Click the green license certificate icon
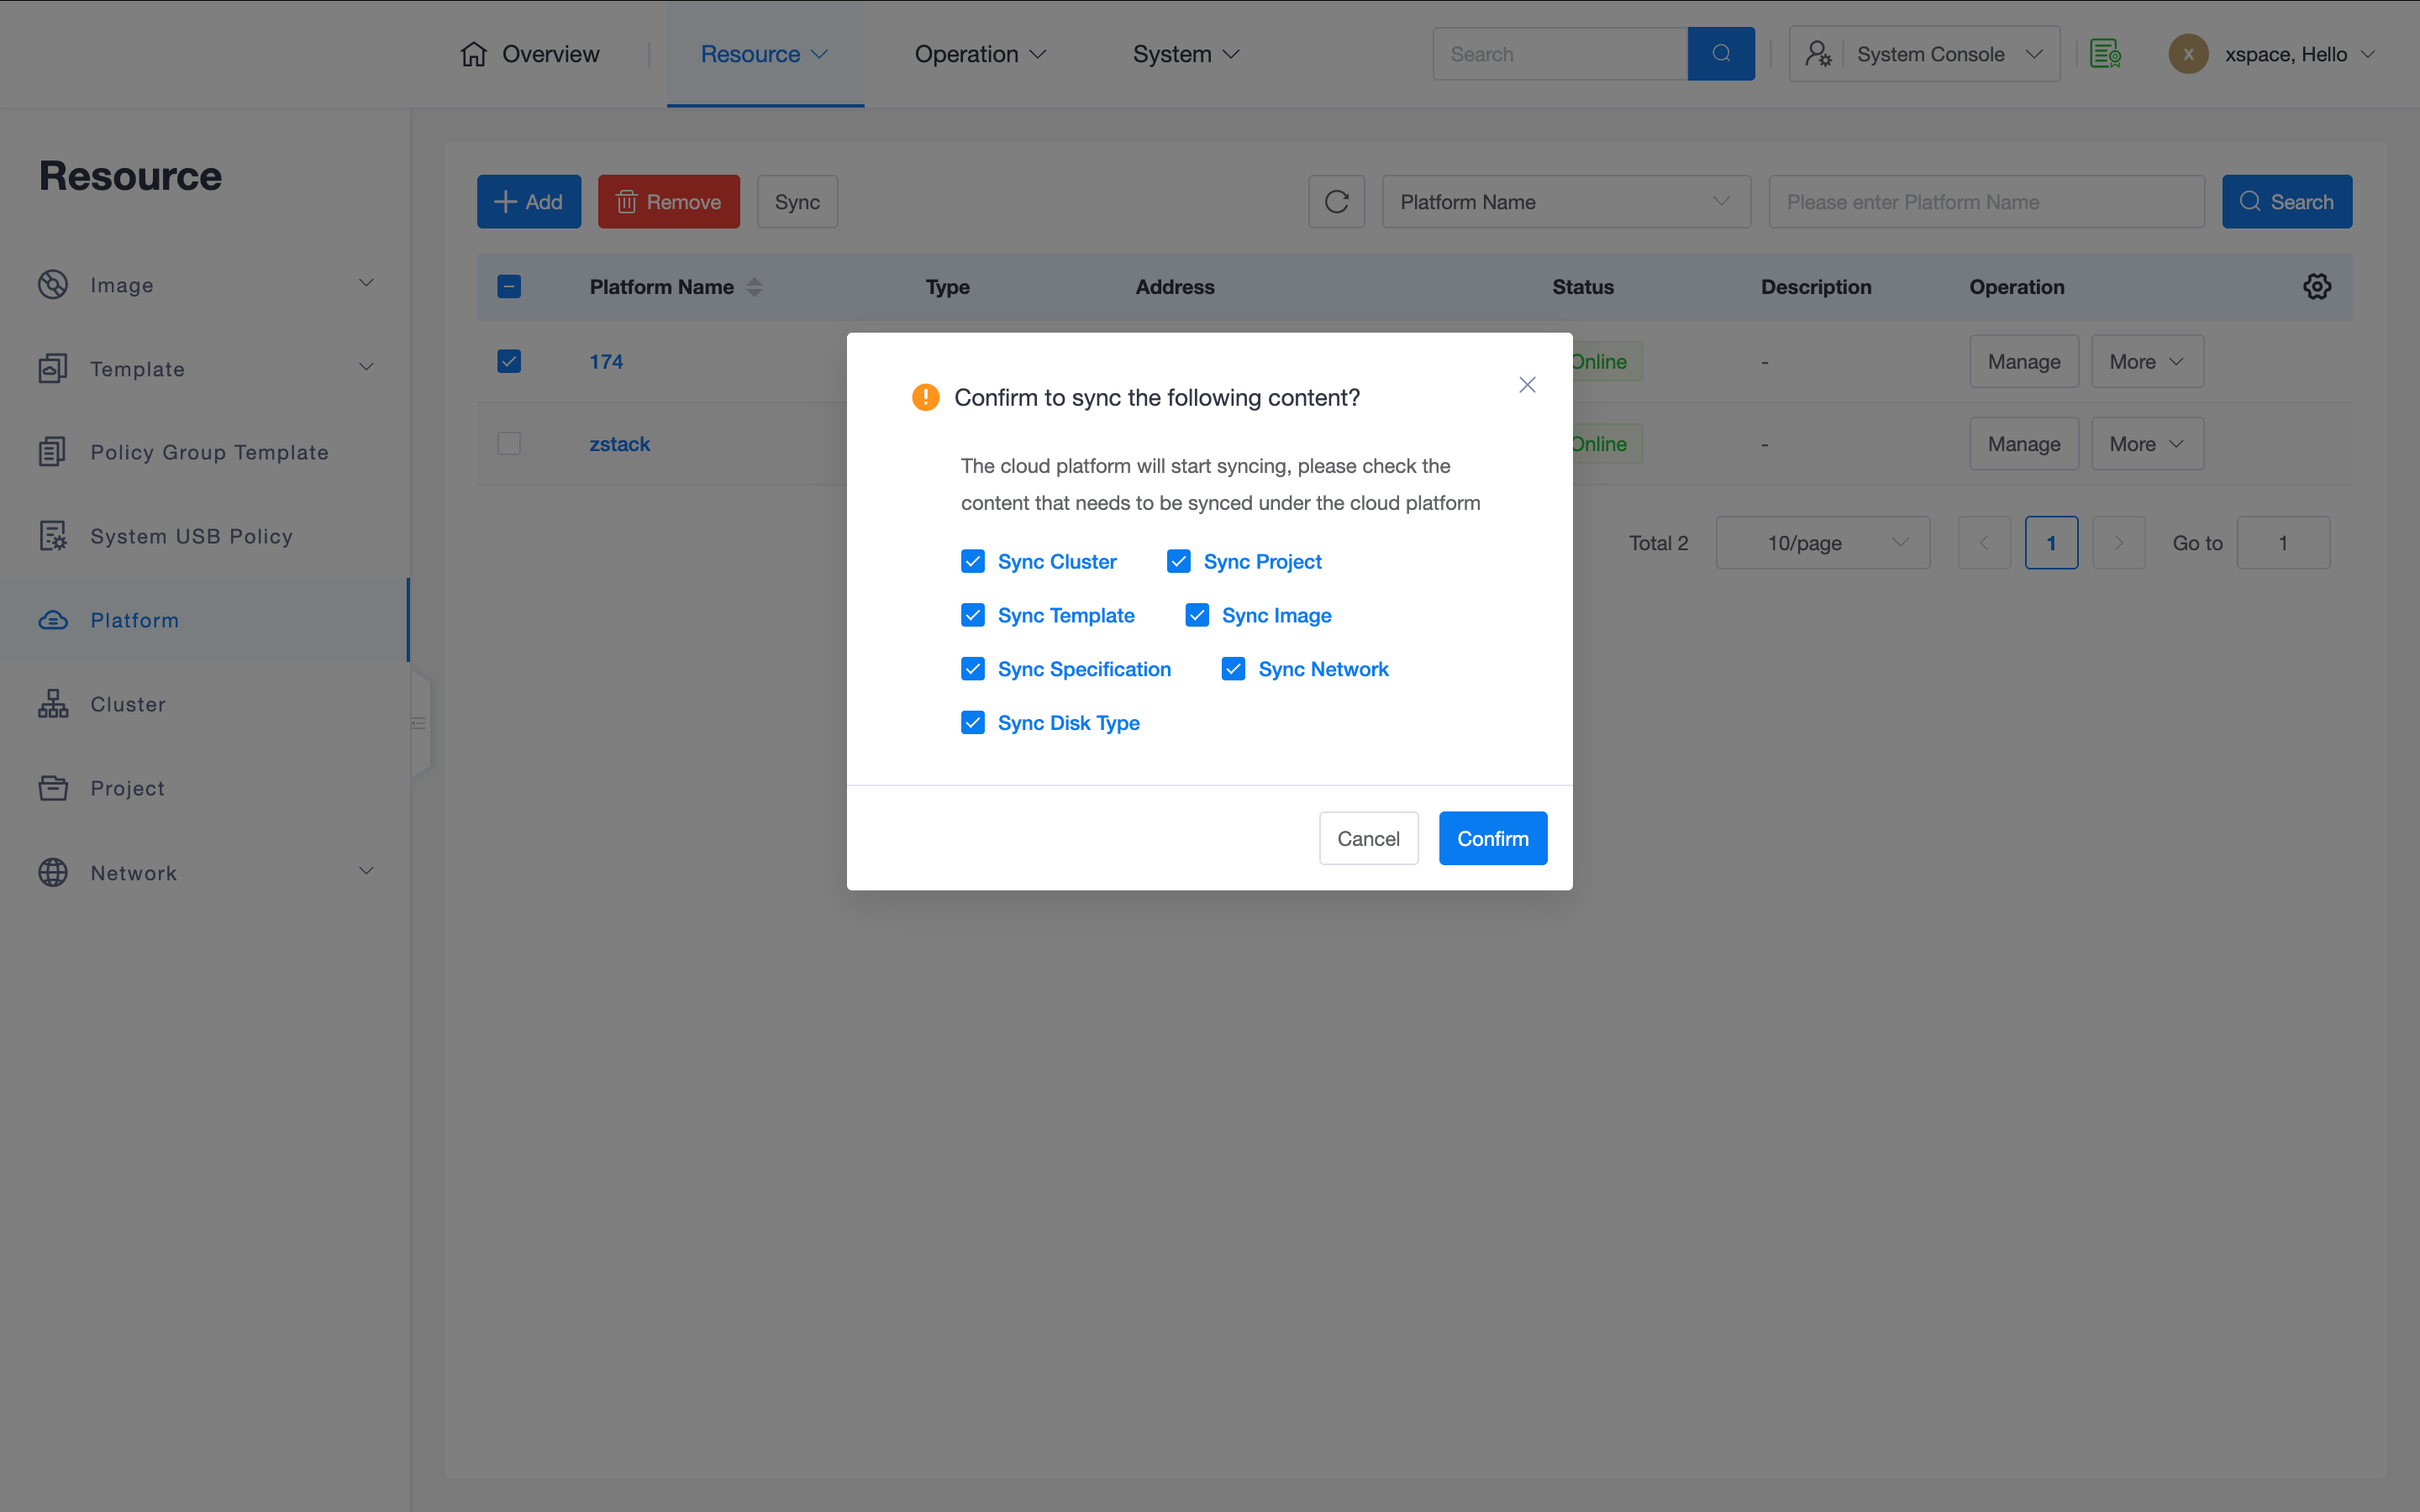This screenshot has height=1512, width=2420. pos(2105,54)
